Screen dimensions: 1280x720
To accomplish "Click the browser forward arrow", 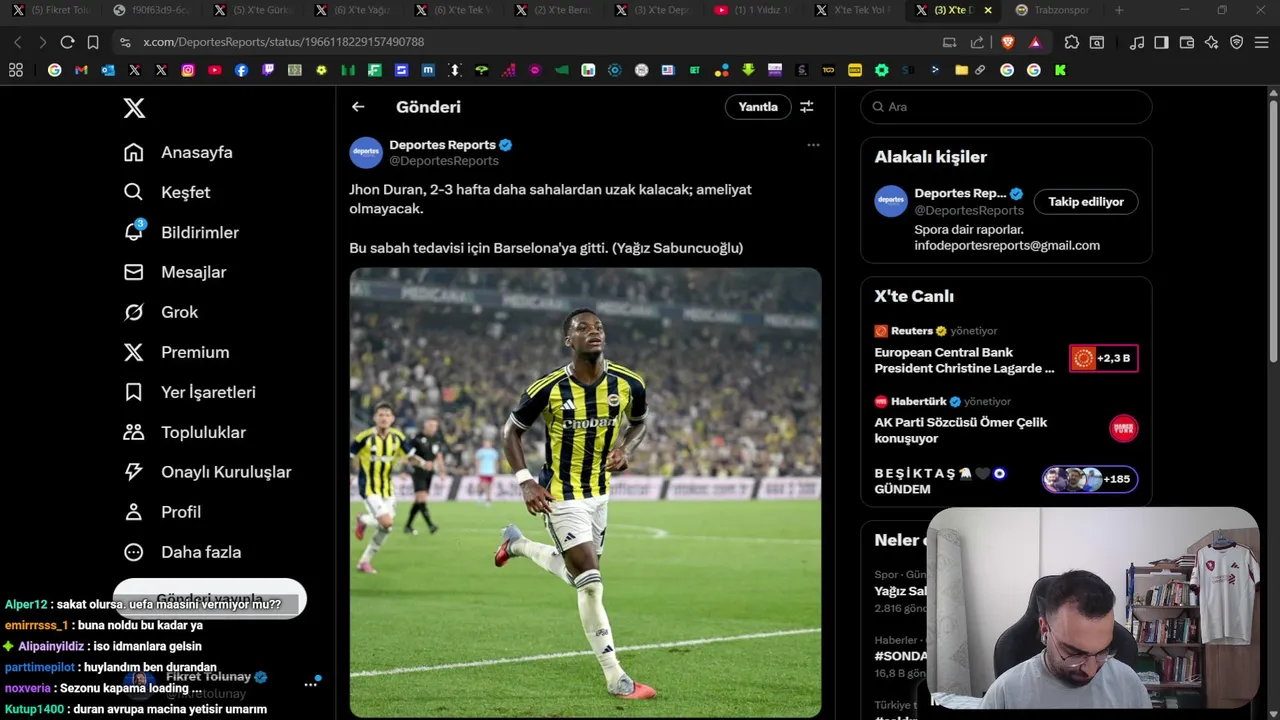I will [x=42, y=42].
